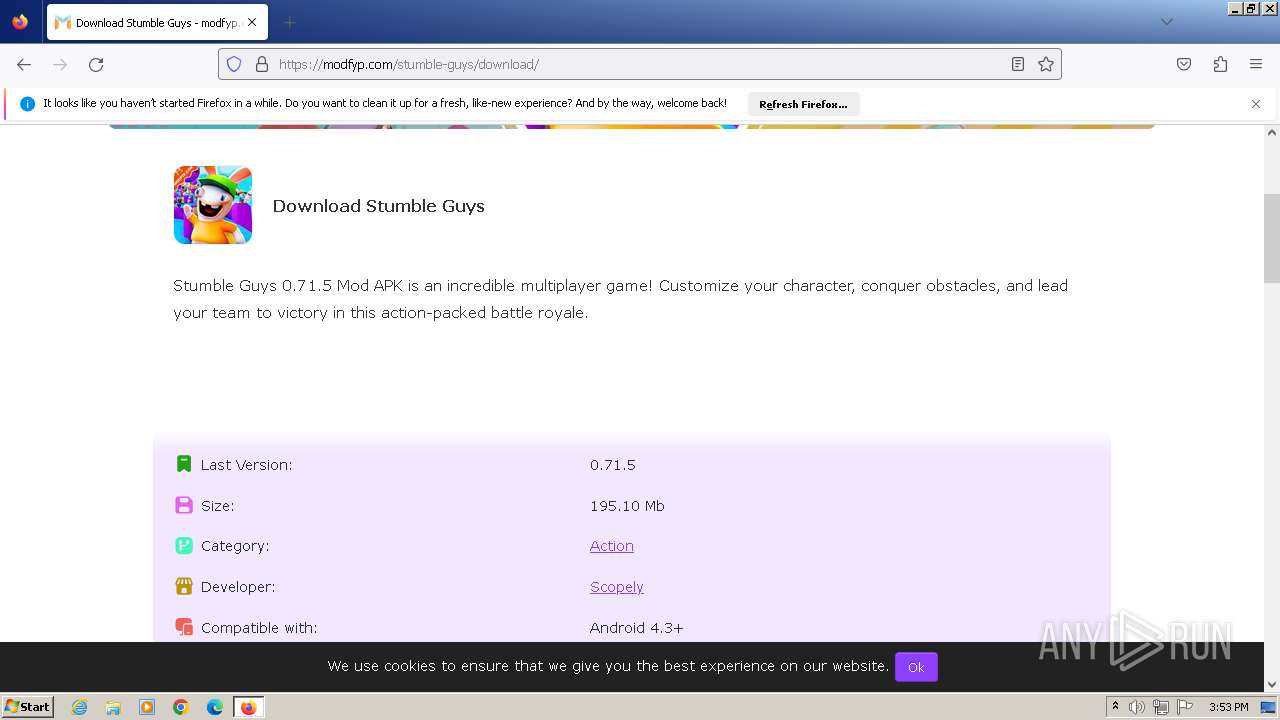This screenshot has height=720, width=1280.
Task: Click Refresh Firefox button
Action: click(x=803, y=104)
